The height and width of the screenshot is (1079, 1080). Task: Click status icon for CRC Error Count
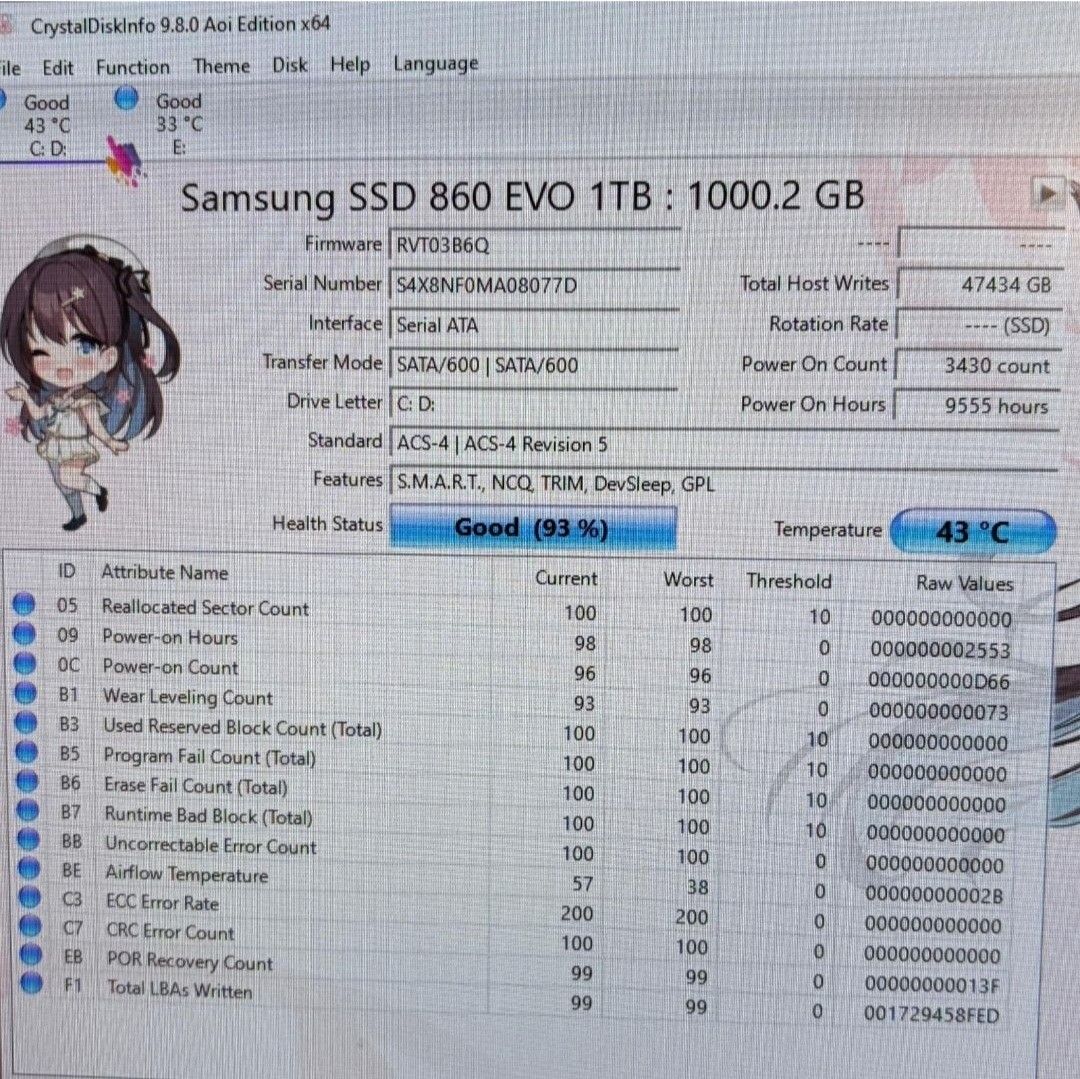click(30, 926)
